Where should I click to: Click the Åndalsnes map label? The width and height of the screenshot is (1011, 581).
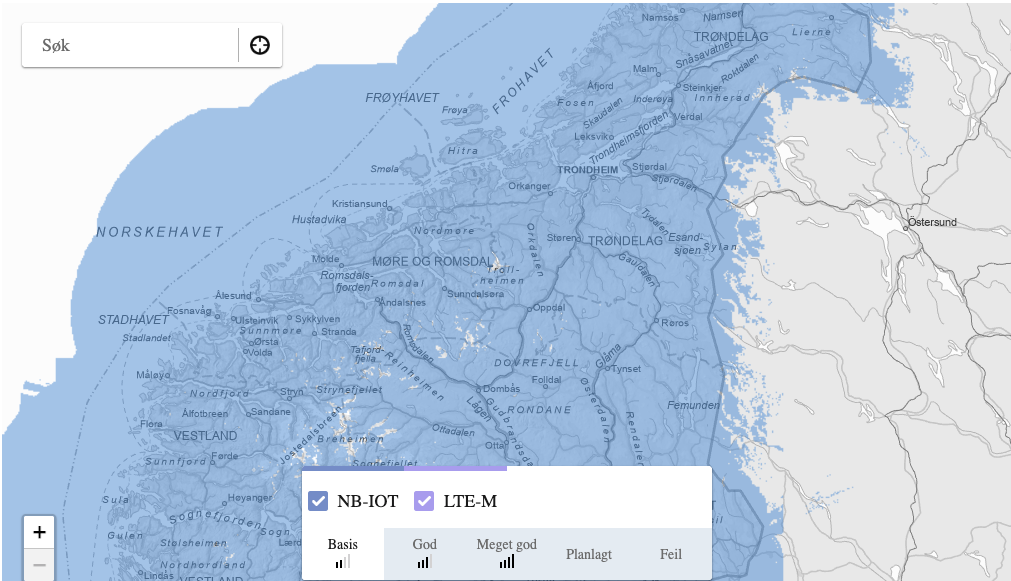pyautogui.click(x=402, y=302)
